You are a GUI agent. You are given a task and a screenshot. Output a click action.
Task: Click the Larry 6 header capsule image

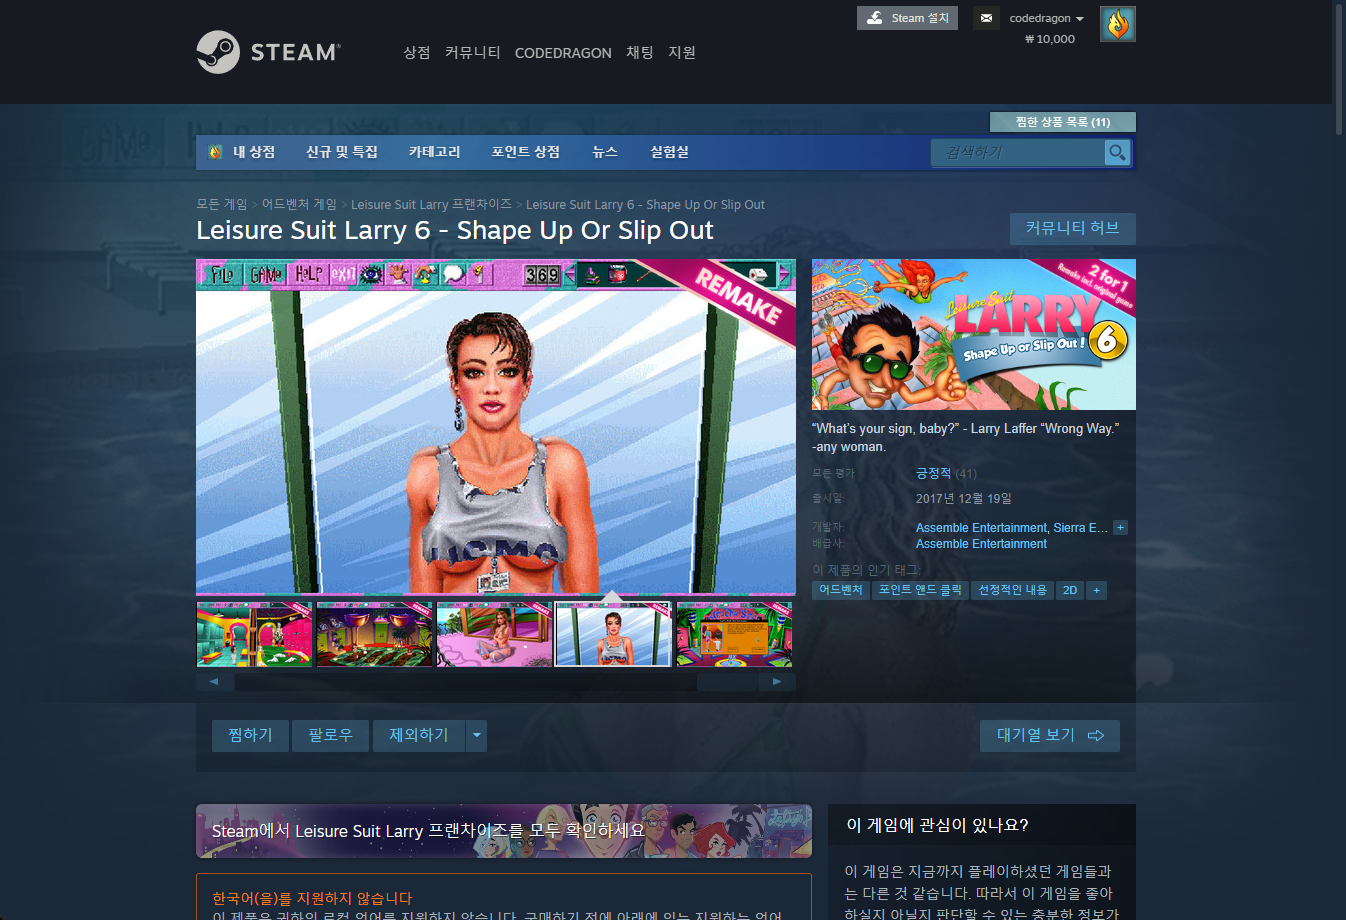(974, 334)
